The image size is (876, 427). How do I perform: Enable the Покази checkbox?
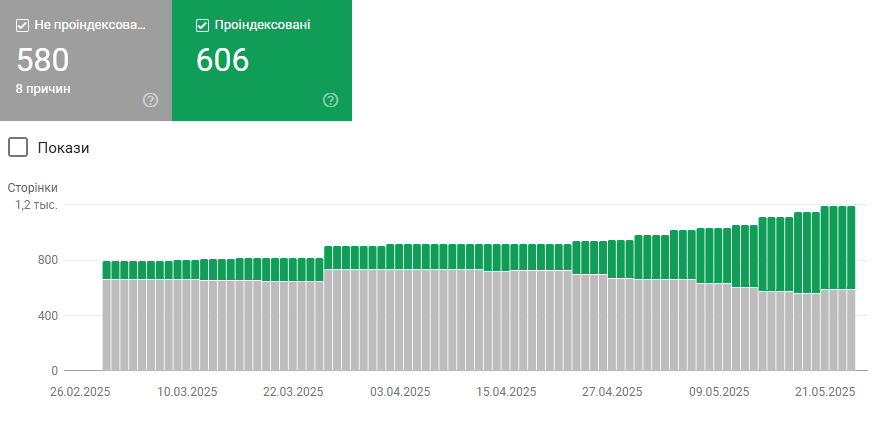tap(18, 148)
